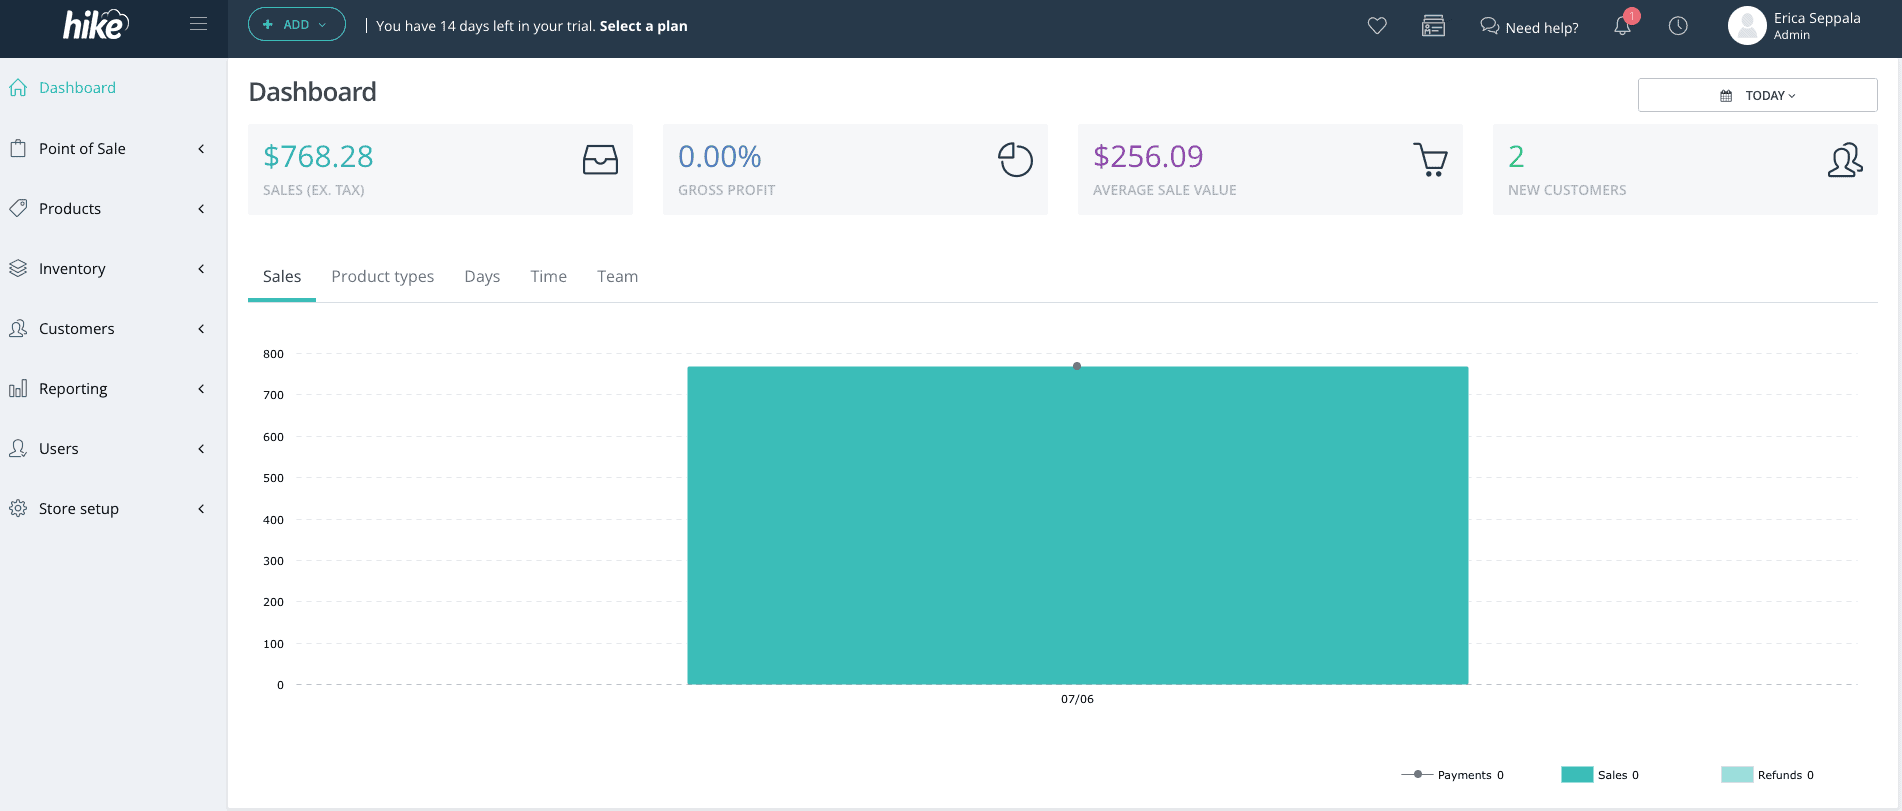
Task: Click the Dashboard home icon
Action: [x=18, y=87]
